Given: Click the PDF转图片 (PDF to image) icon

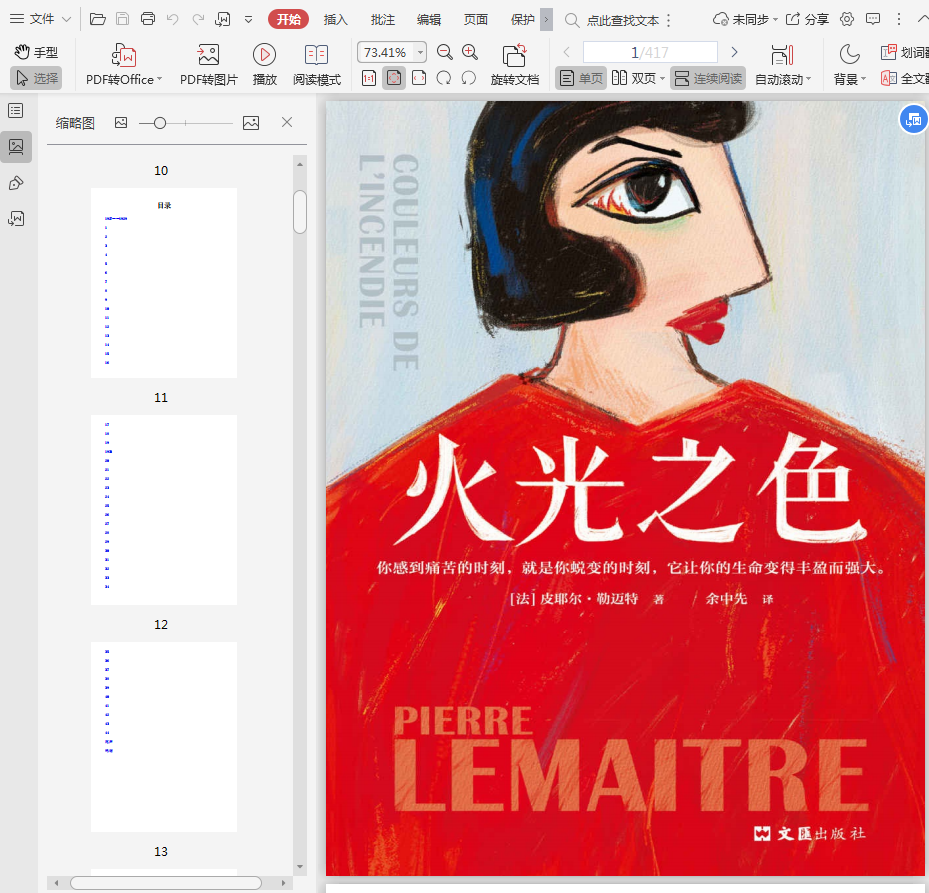Looking at the screenshot, I should pos(208,56).
